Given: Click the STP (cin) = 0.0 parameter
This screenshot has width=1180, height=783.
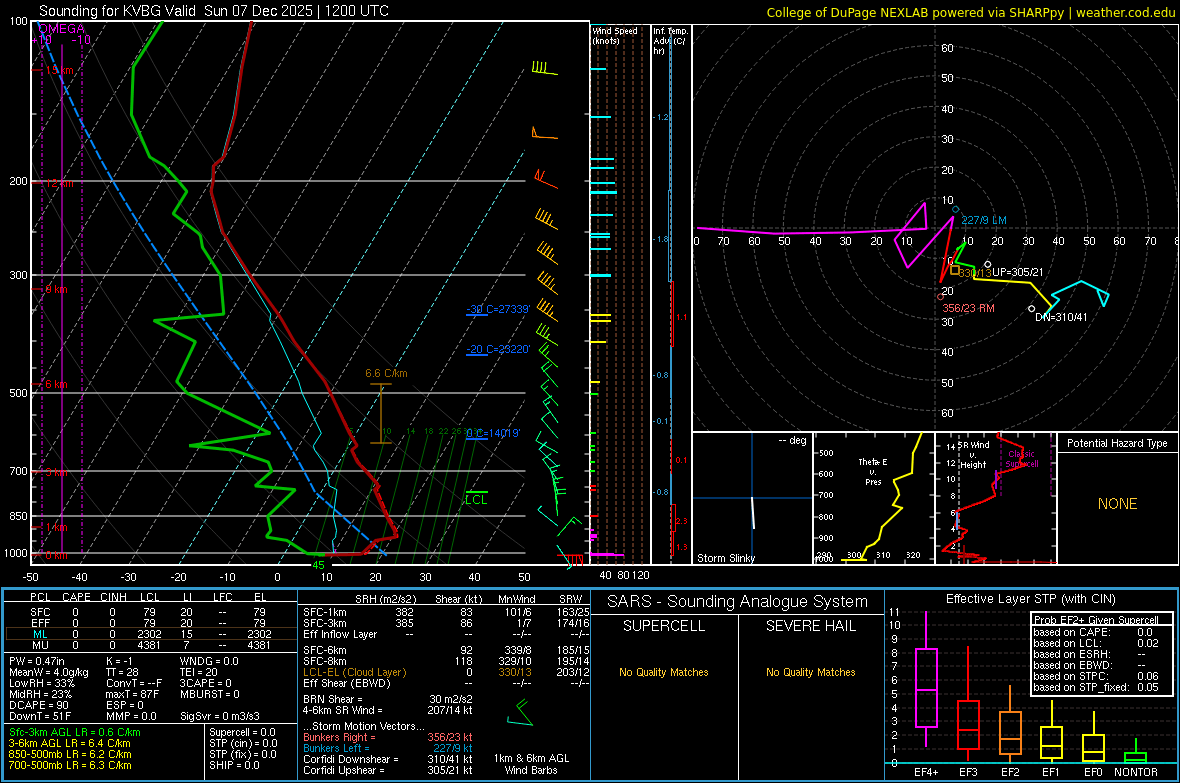Looking at the screenshot, I should 243,743.
